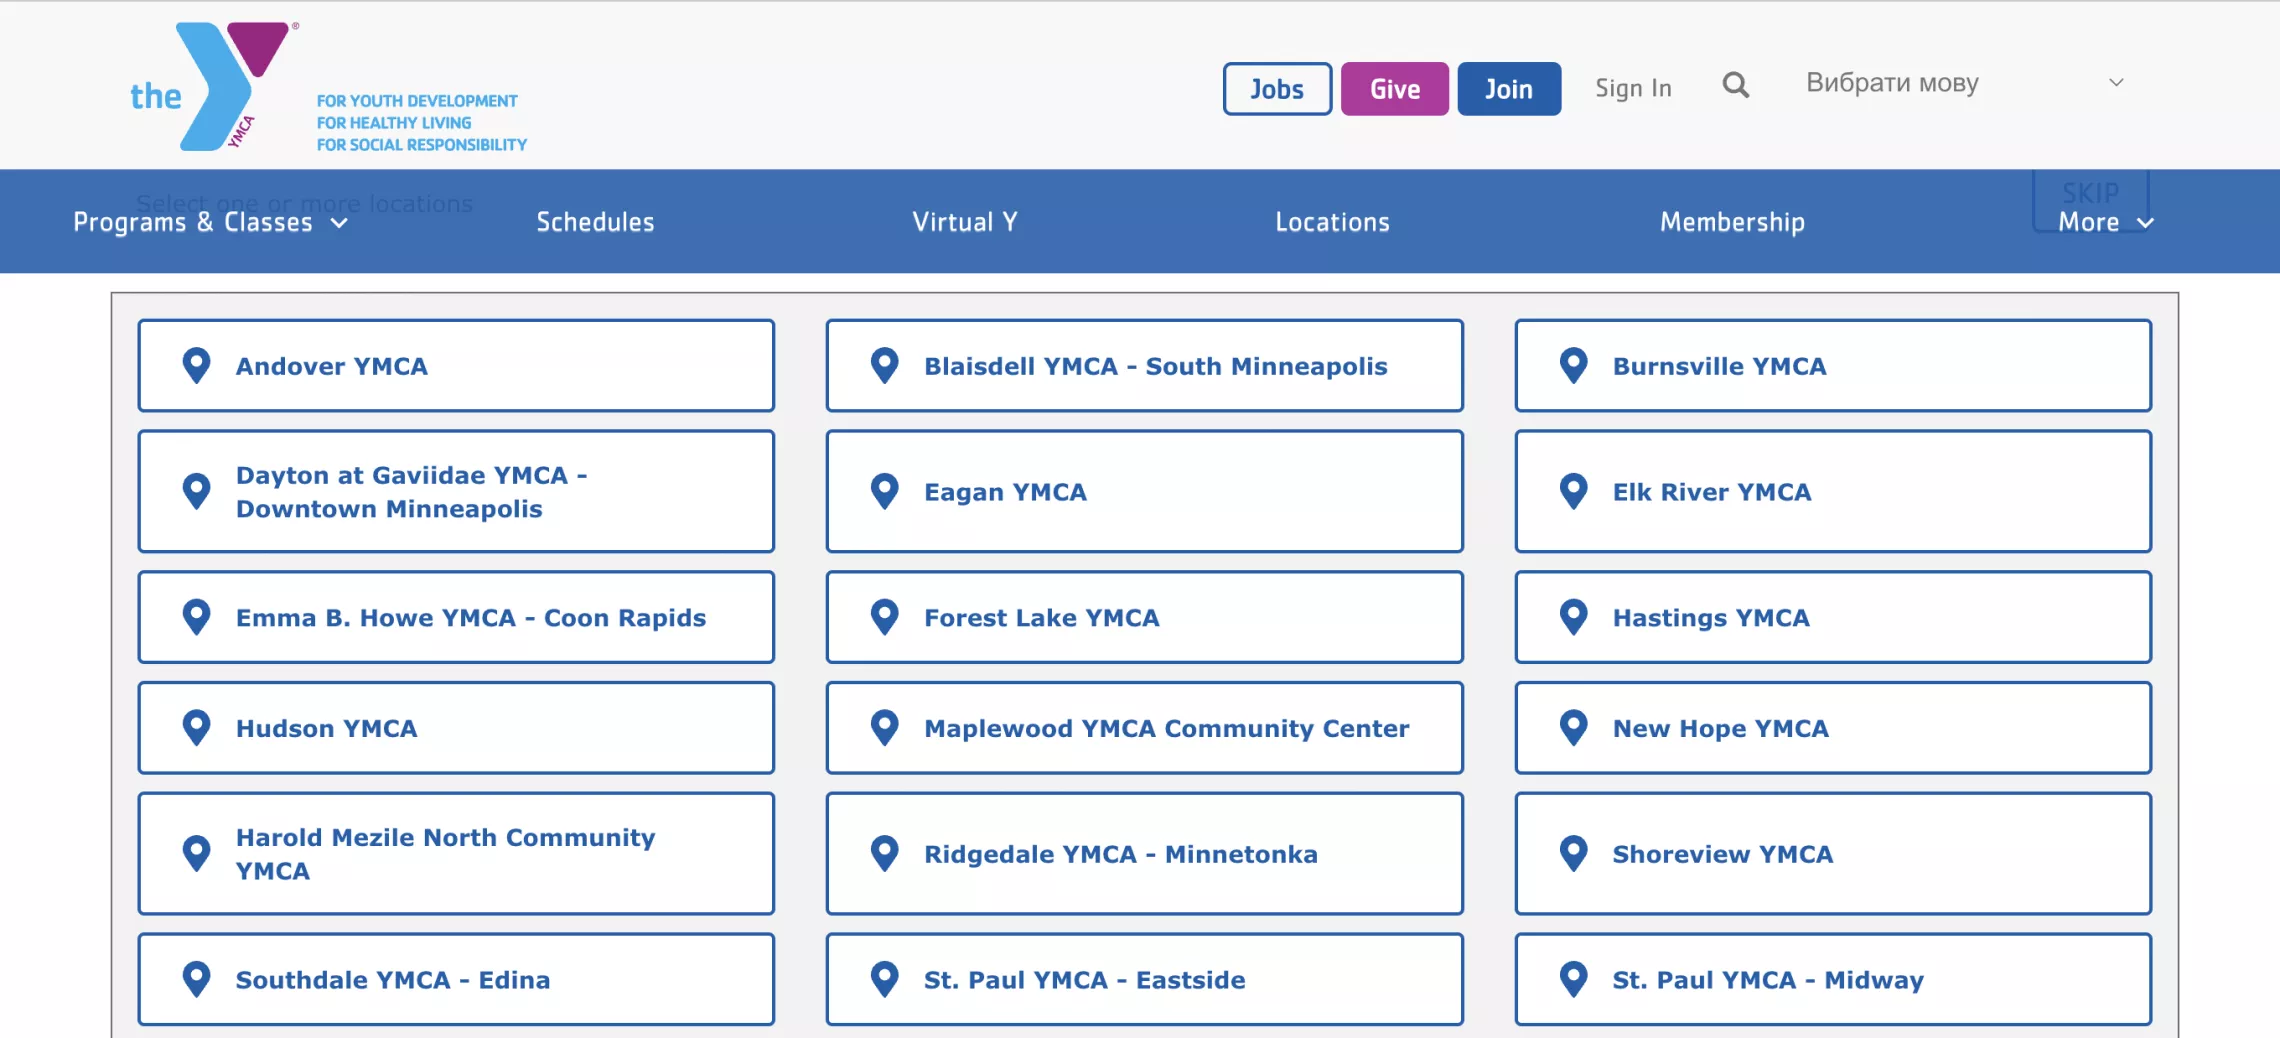Click the 'Emma B. Howe YMCA - Coon Rapids' text
2280x1038 pixels.
coord(471,618)
